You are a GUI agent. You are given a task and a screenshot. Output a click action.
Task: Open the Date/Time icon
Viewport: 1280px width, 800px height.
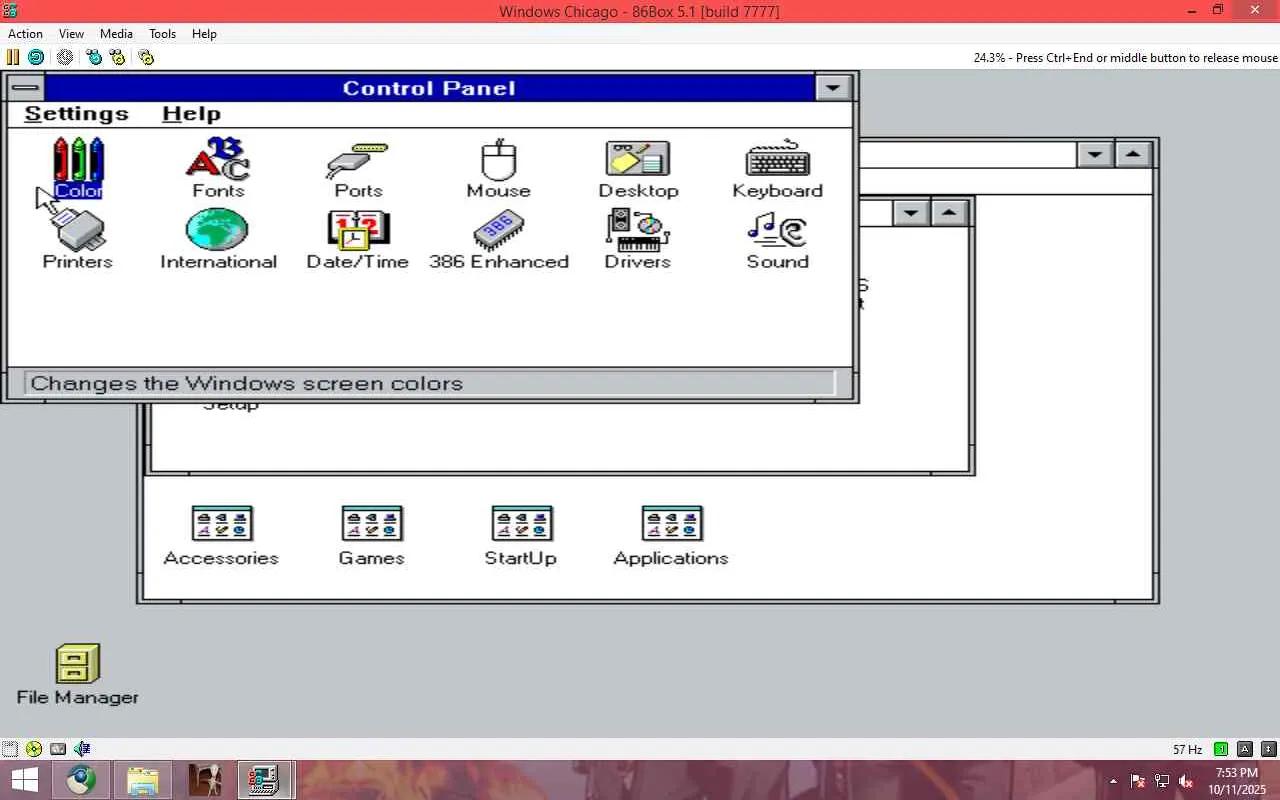(358, 240)
